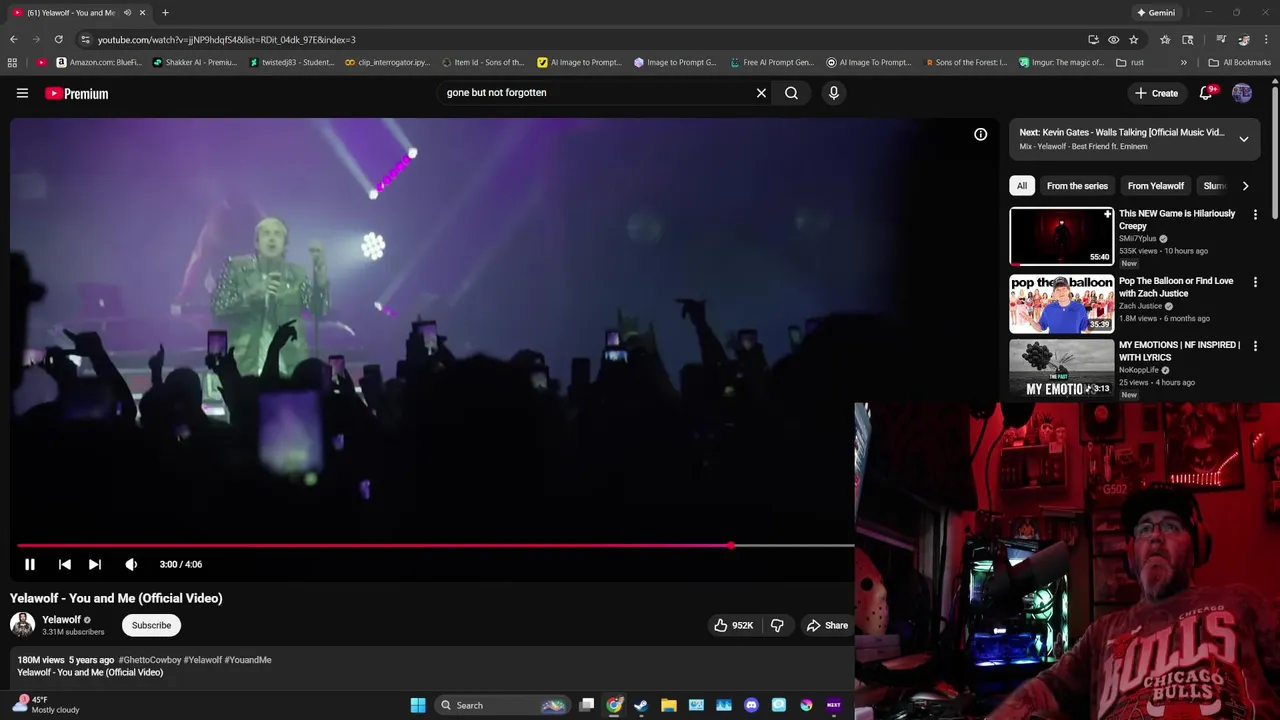Open the All Bookmarks folder

[x=1240, y=62]
